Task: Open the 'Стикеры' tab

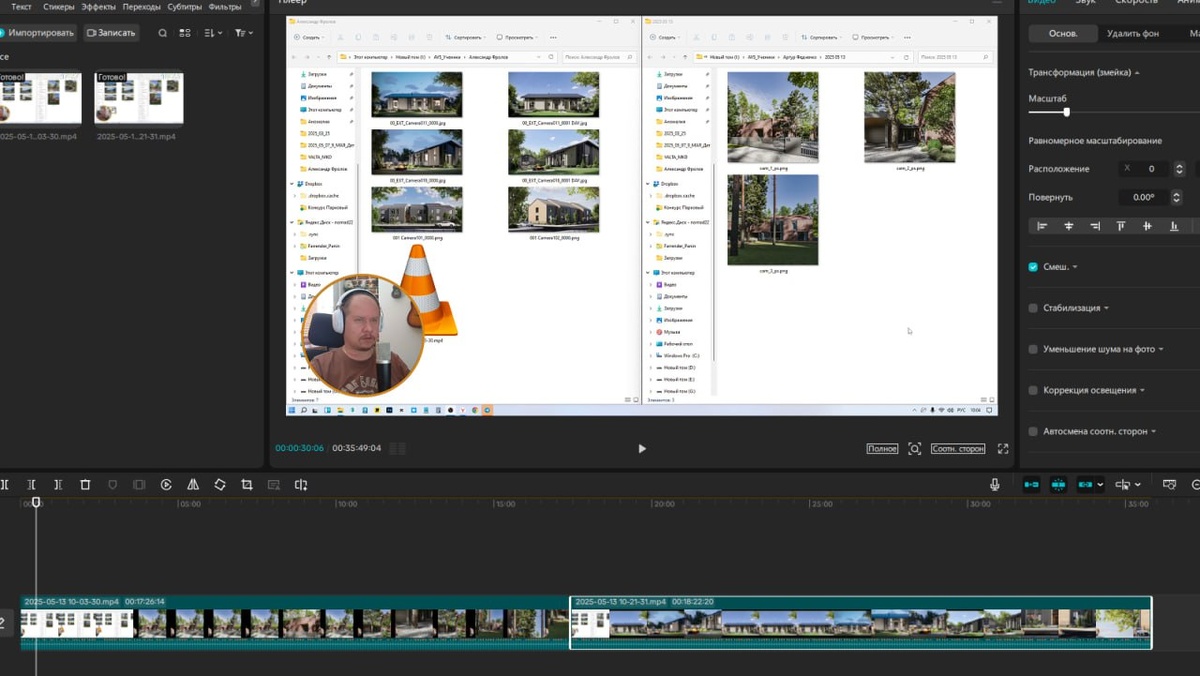Action: pyautogui.click(x=59, y=6)
